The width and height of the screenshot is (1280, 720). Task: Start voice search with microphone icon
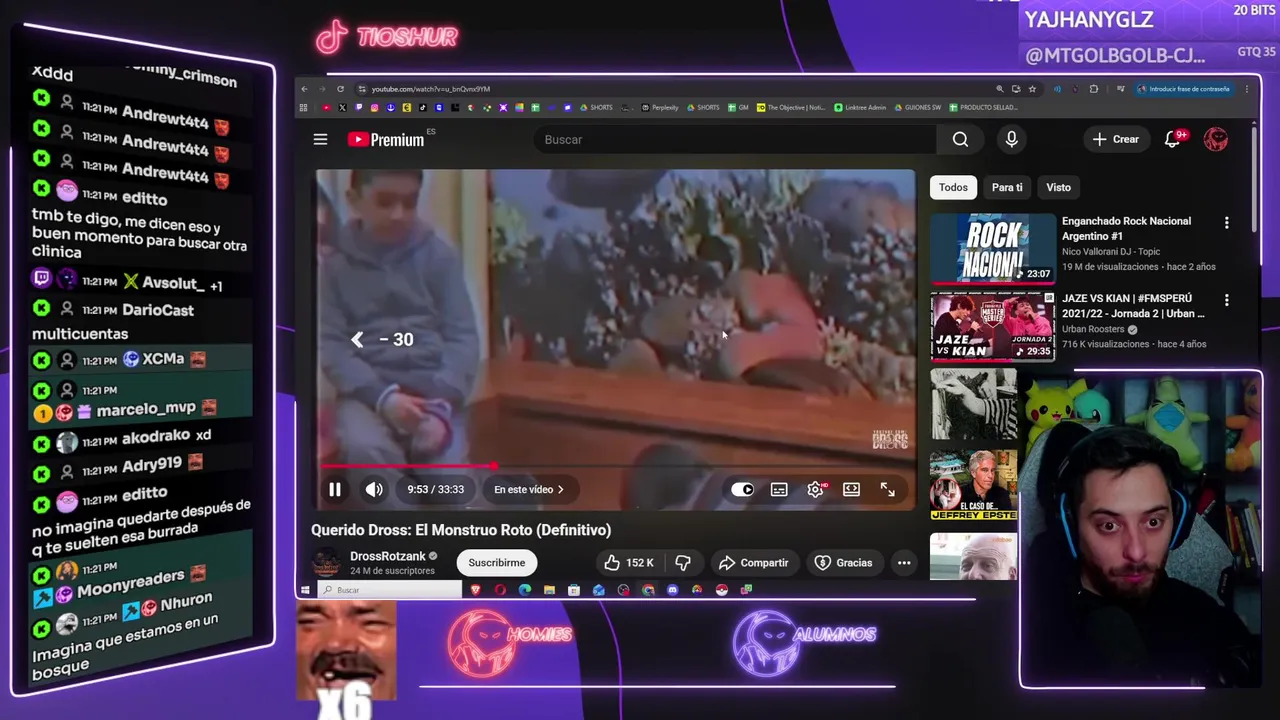coord(1011,139)
